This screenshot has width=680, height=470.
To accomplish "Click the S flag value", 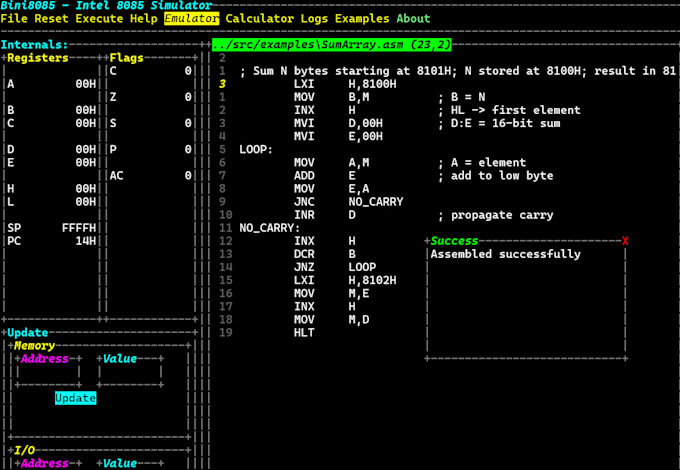I will [188, 123].
